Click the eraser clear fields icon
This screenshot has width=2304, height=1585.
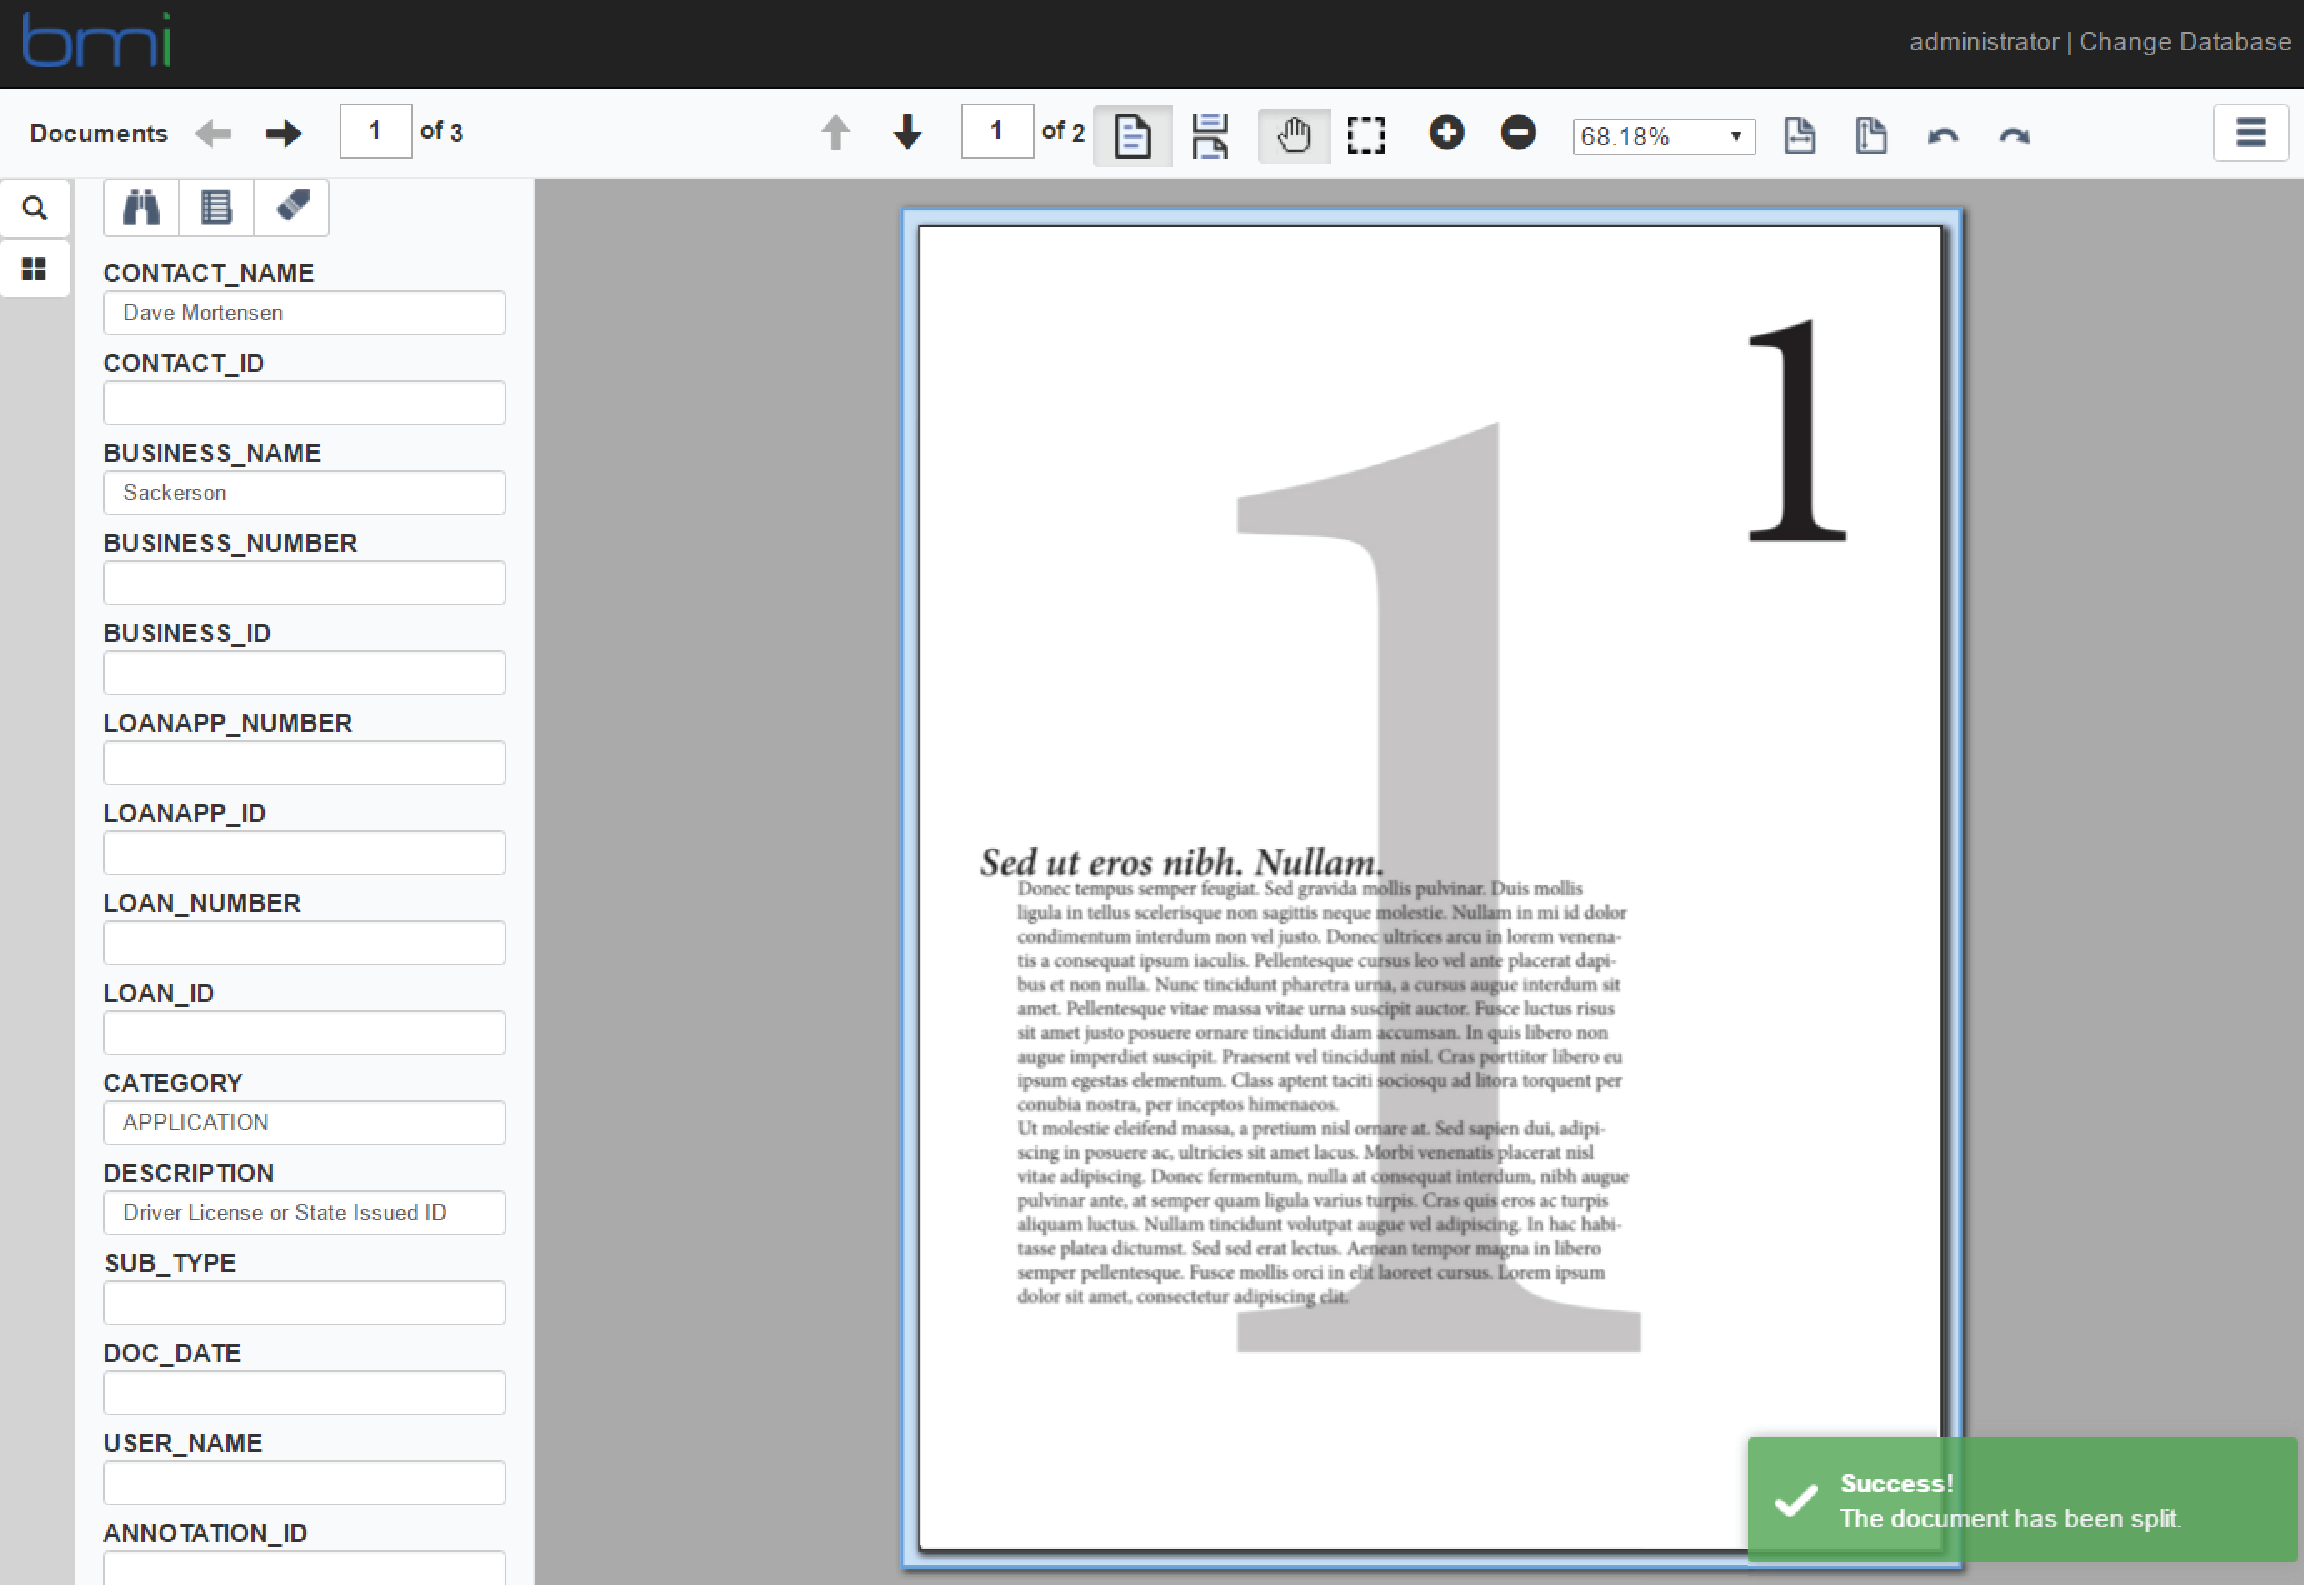coord(292,208)
